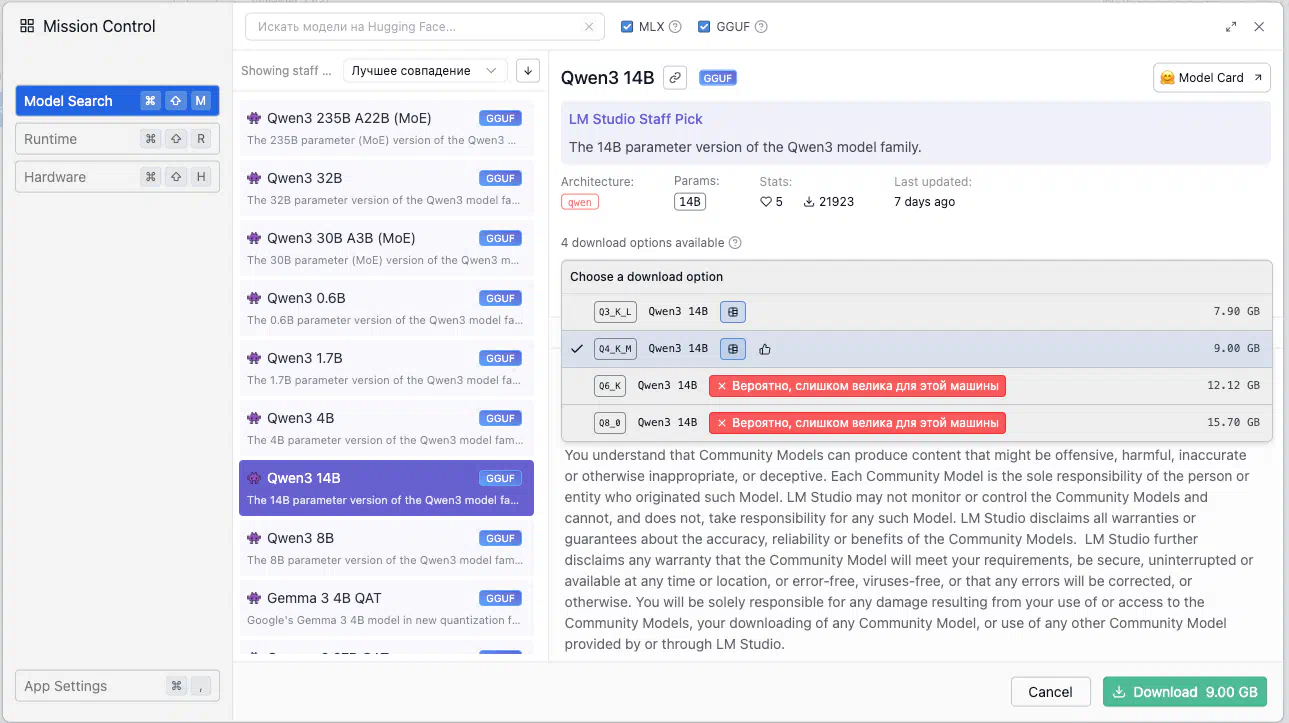Click the Gemma 3 4B QAT model icon

point(254,598)
